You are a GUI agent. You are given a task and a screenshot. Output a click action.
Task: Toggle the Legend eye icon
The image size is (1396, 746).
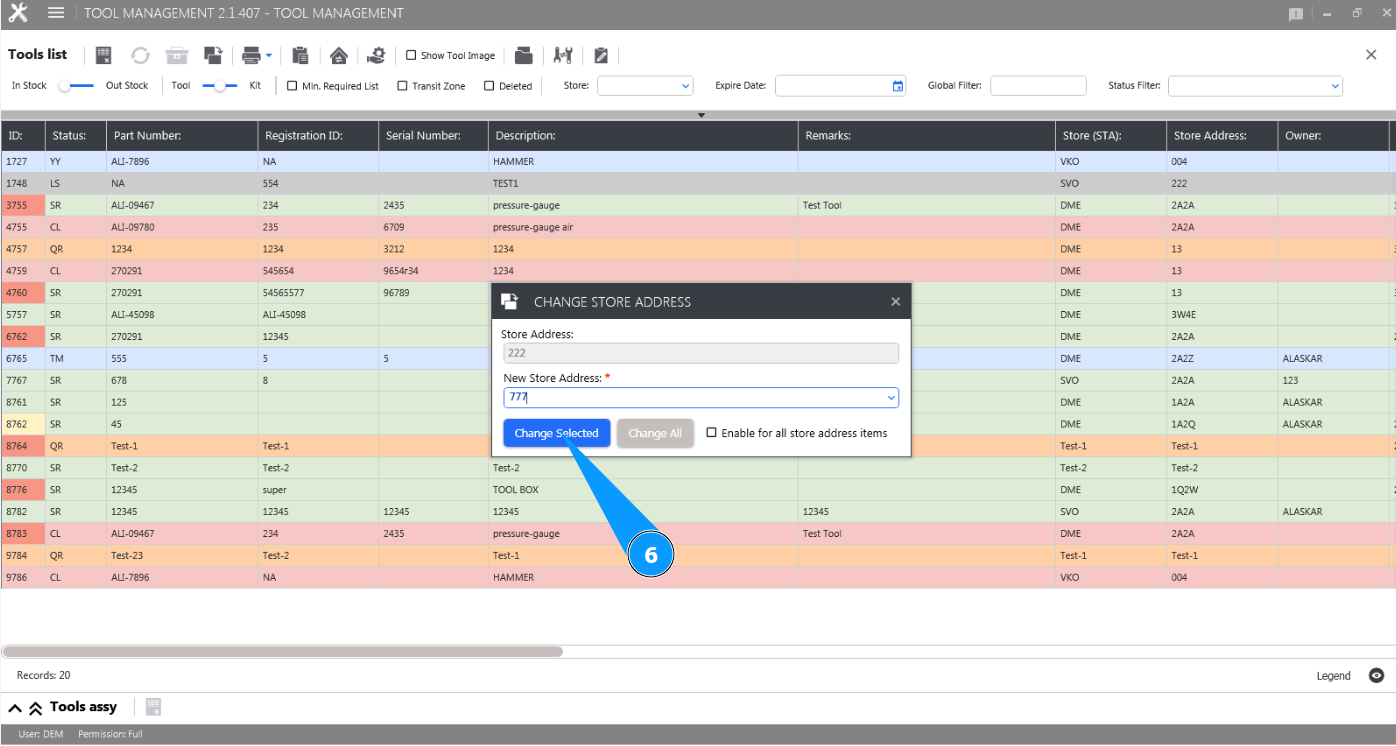click(x=1376, y=676)
